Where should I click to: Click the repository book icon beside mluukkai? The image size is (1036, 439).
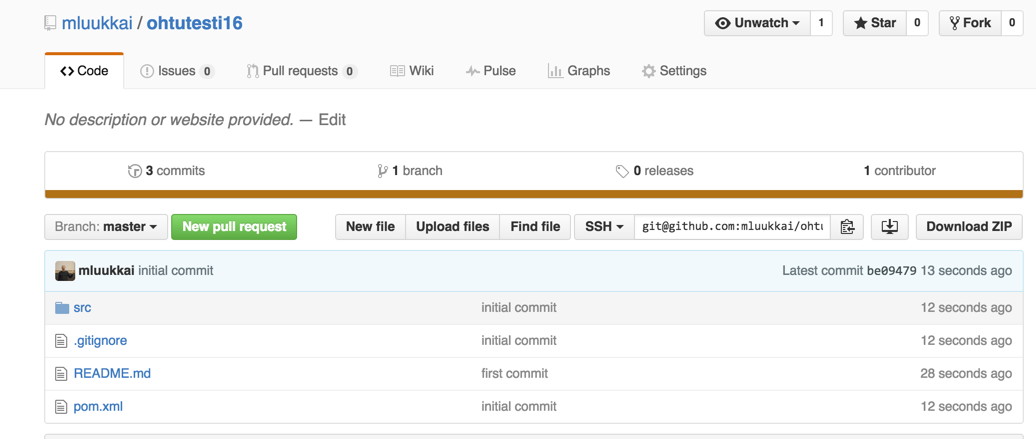click(x=50, y=23)
